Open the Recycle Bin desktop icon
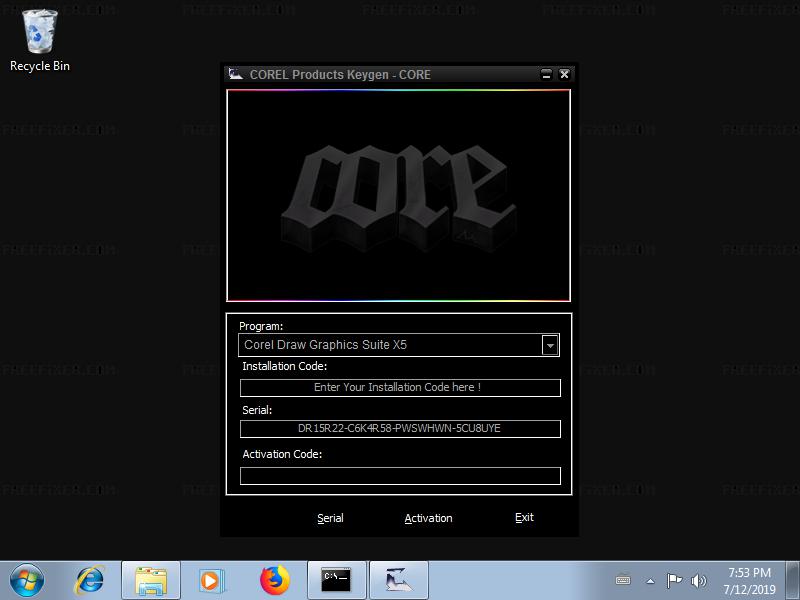The image size is (800, 600). 40,41
